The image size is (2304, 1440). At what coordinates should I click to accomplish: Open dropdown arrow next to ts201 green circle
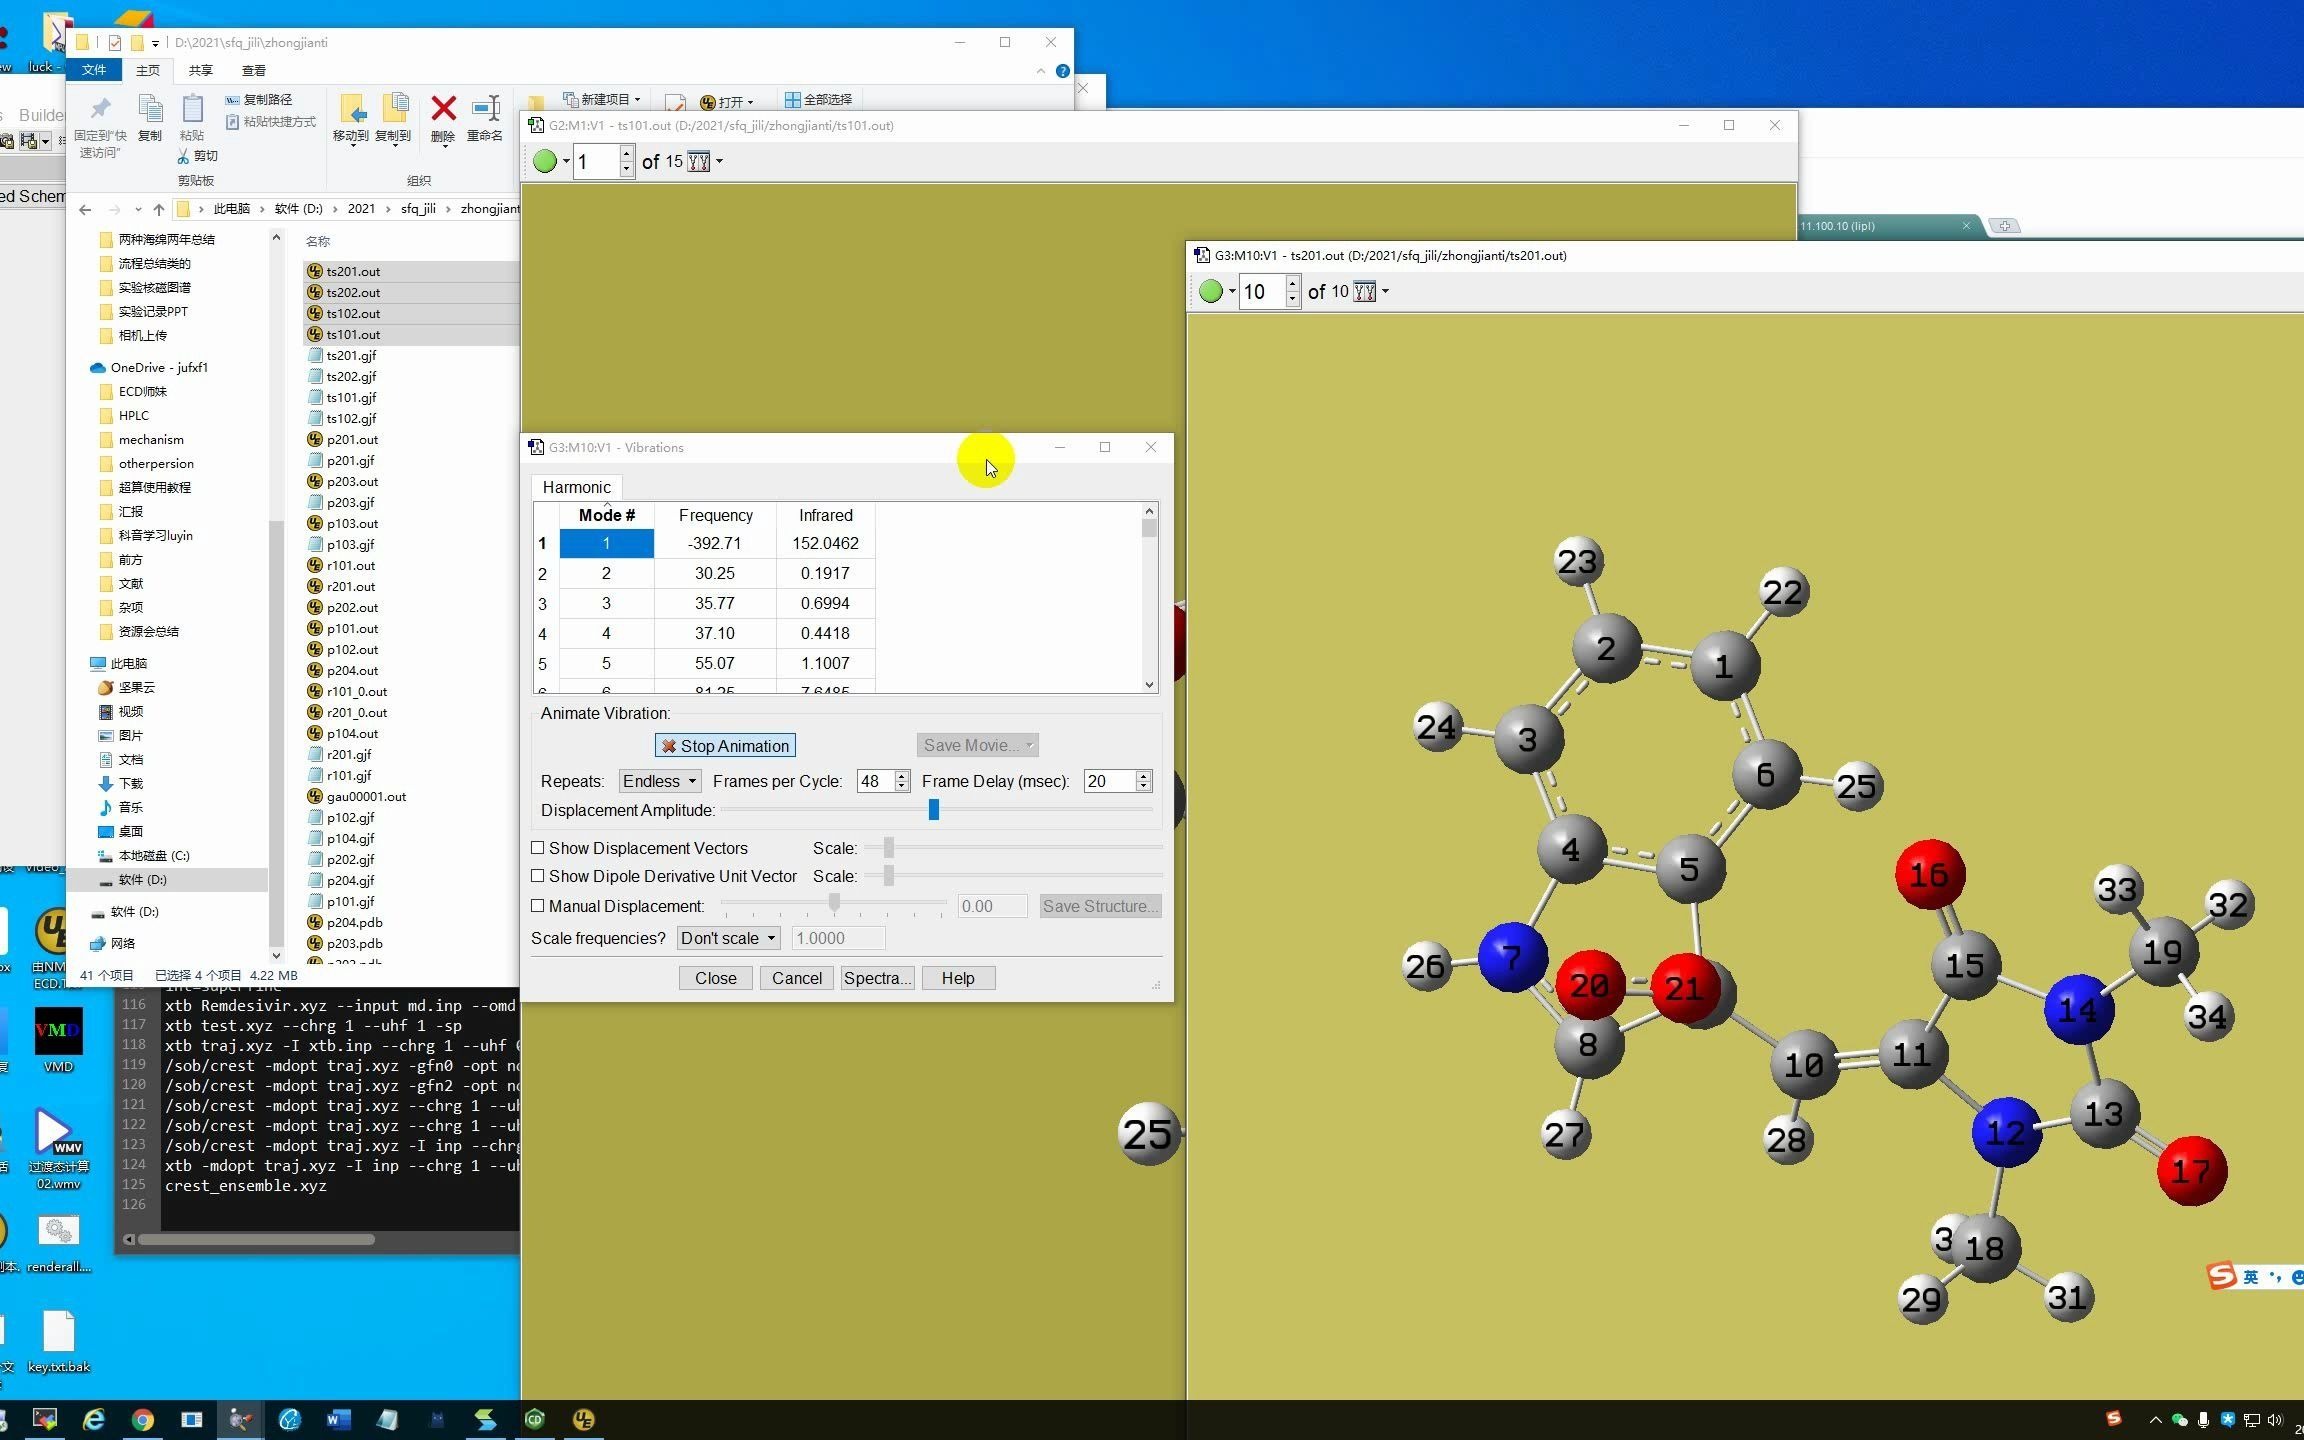[x=1232, y=292]
